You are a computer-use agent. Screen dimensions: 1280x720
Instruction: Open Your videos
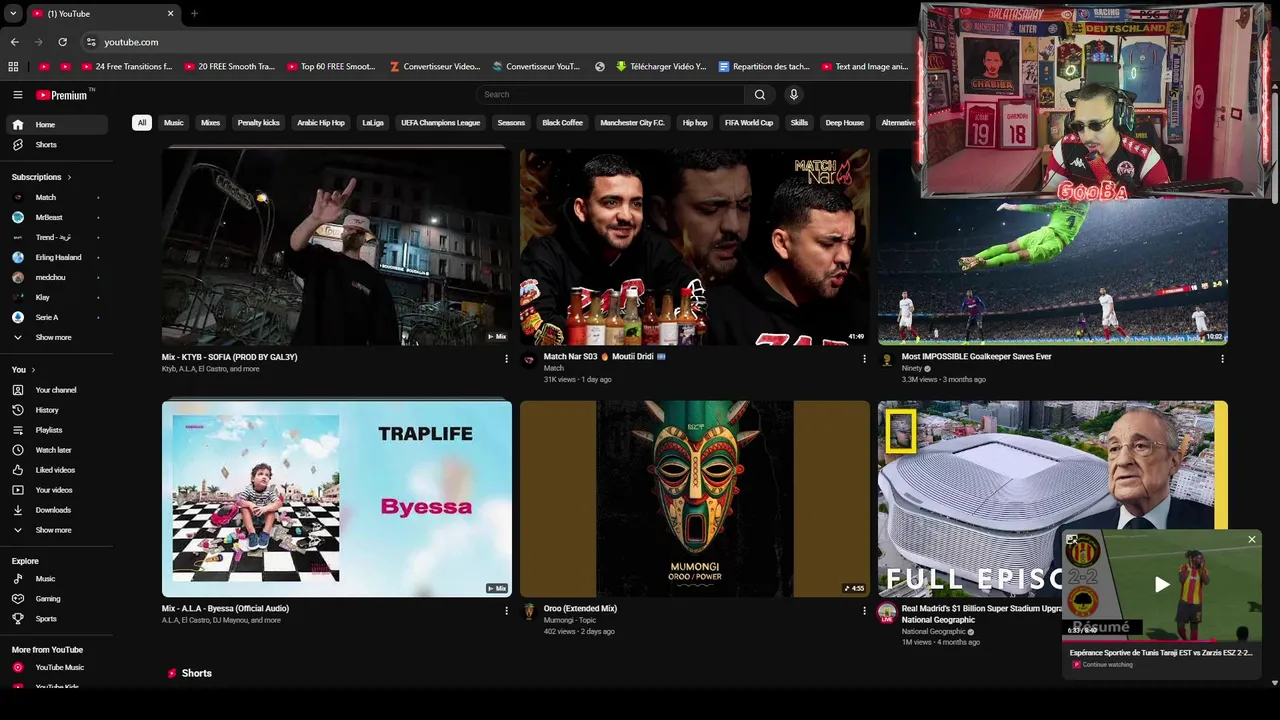coord(58,490)
